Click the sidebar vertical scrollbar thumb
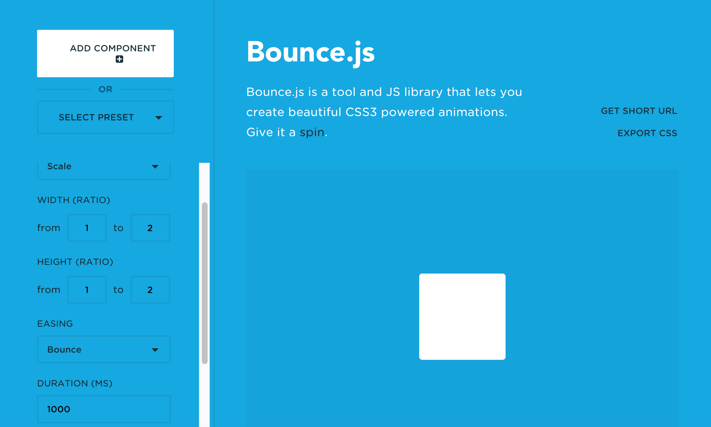This screenshot has height=427, width=711. click(x=205, y=282)
